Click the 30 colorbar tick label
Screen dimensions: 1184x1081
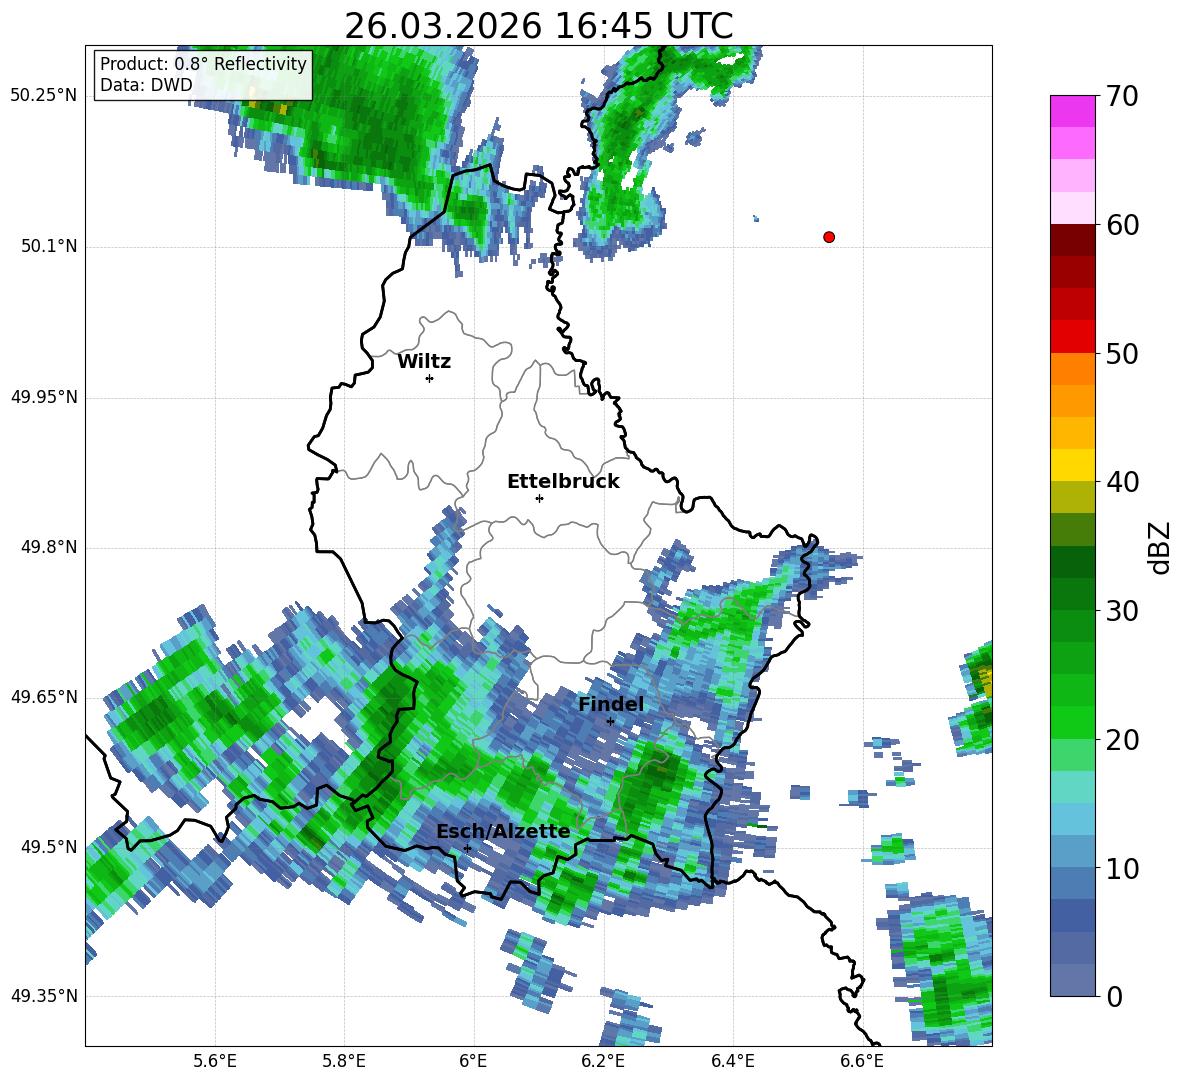[x=1122, y=611]
